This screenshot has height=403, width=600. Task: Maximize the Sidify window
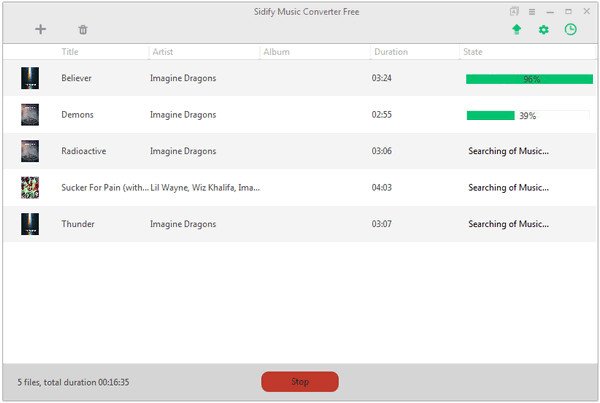[569, 11]
